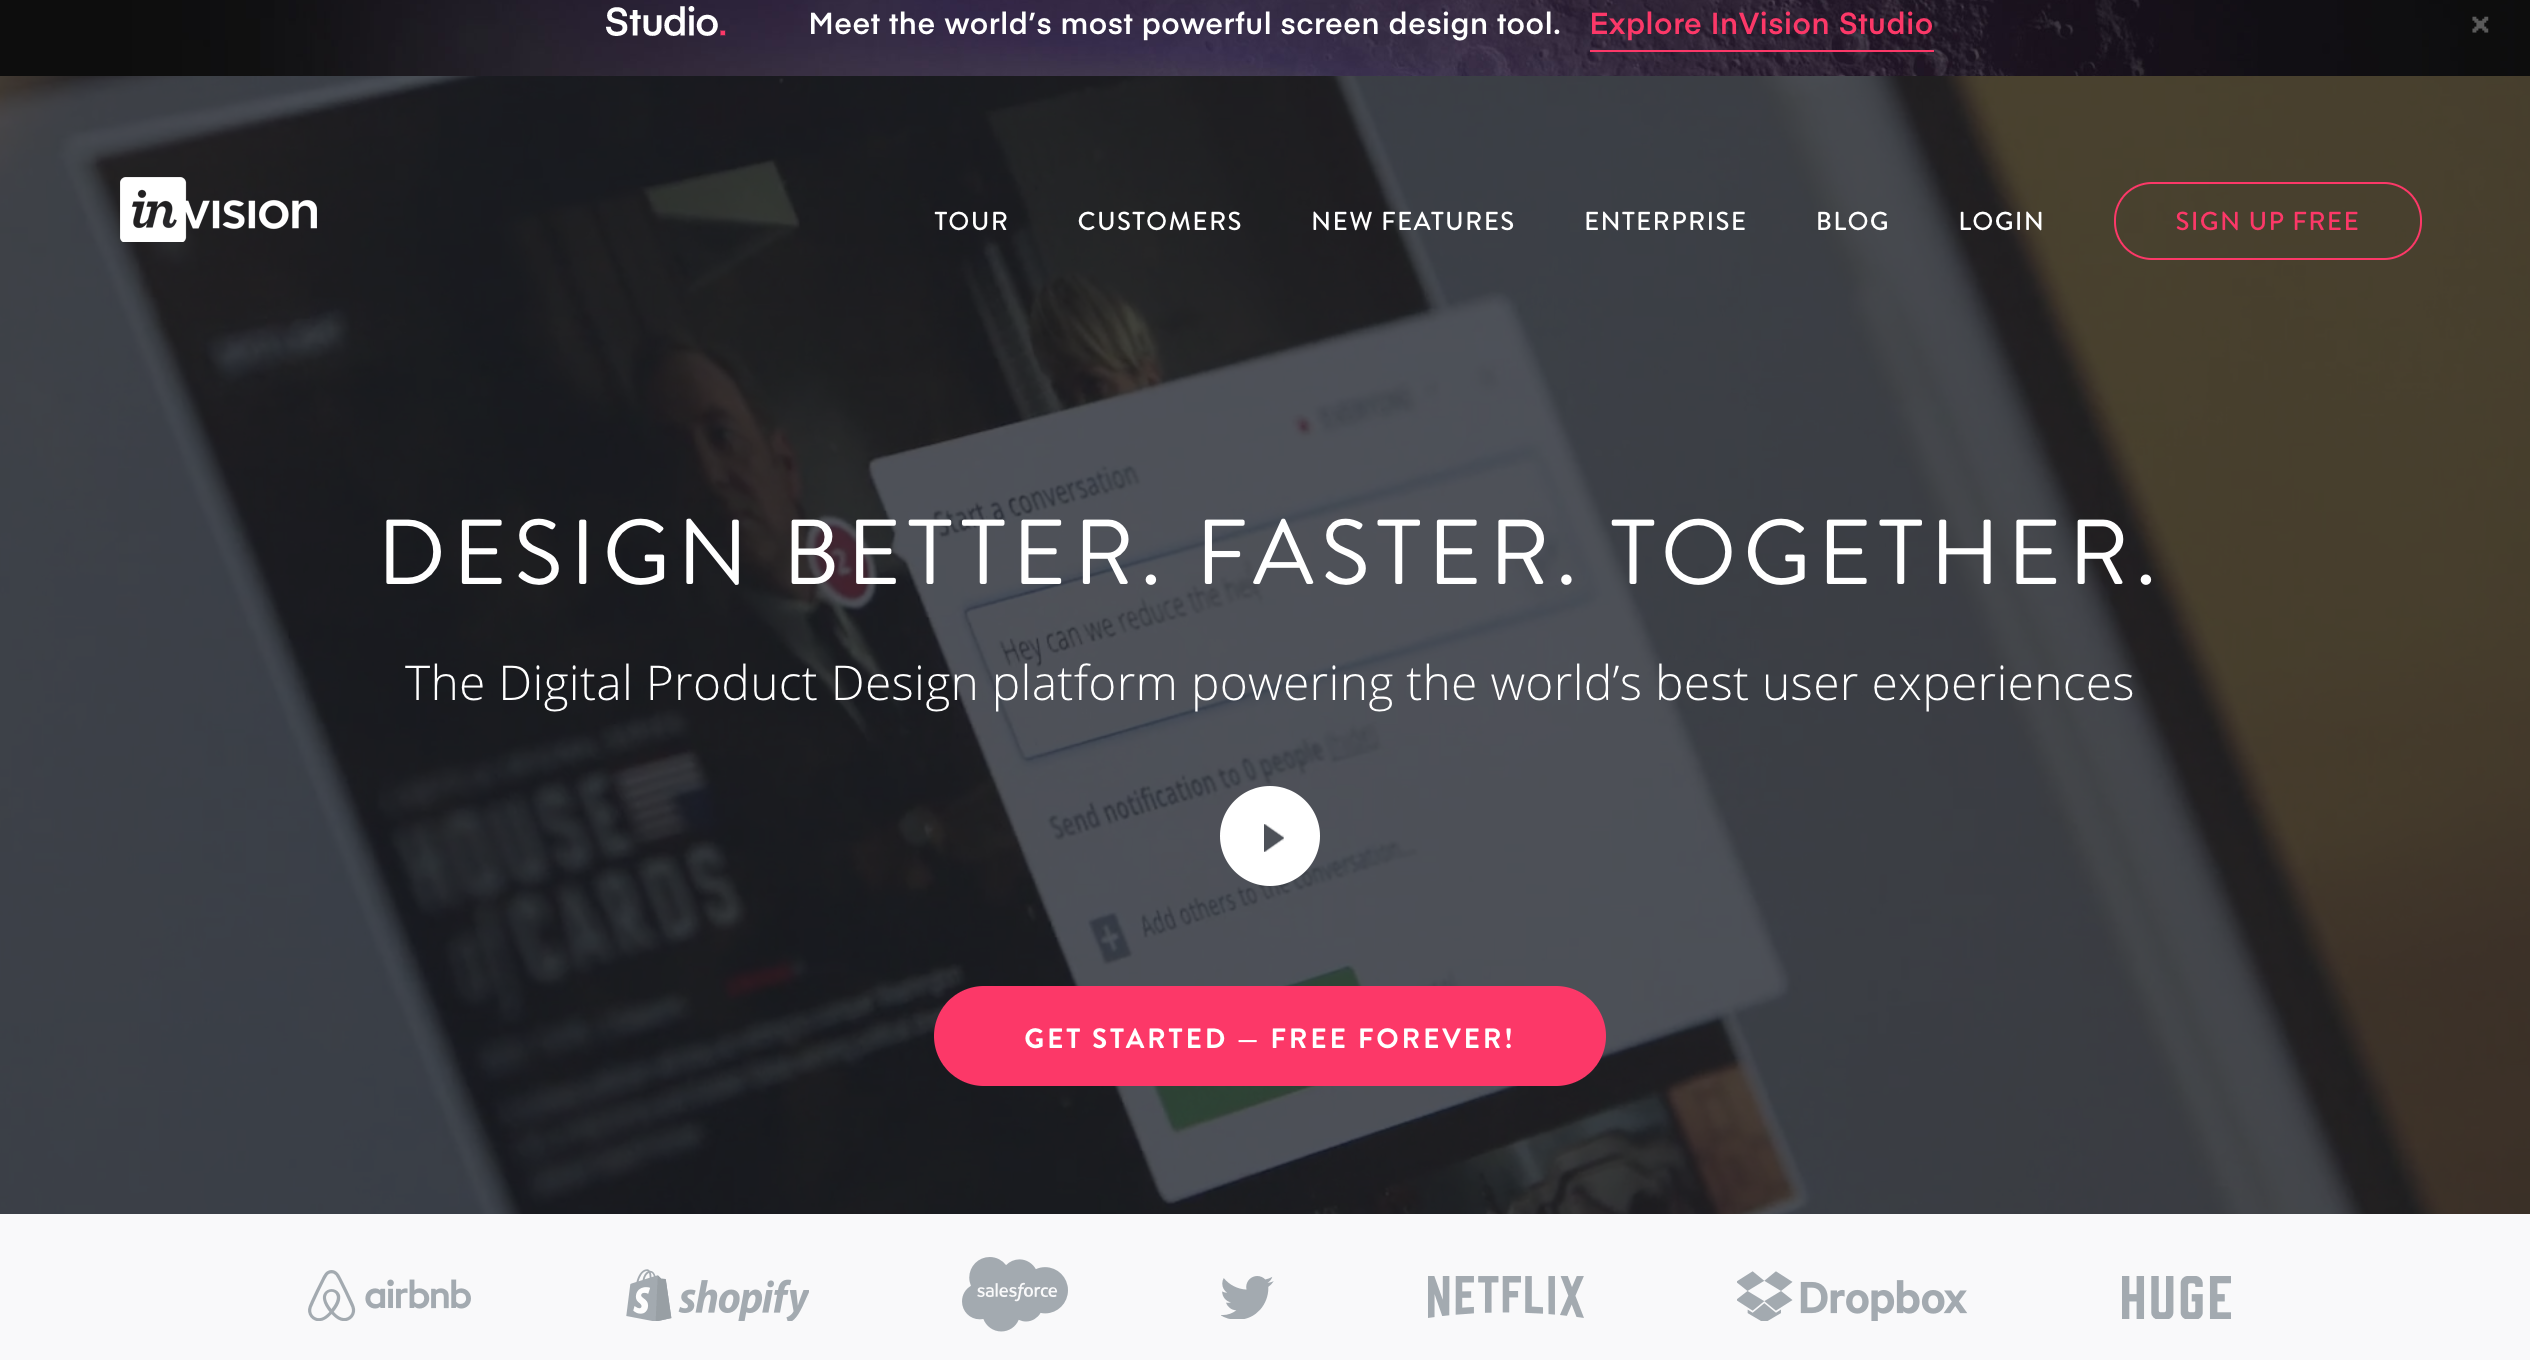The height and width of the screenshot is (1360, 2530).
Task: Expand the Studio product dropdown
Action: pyautogui.click(x=666, y=23)
